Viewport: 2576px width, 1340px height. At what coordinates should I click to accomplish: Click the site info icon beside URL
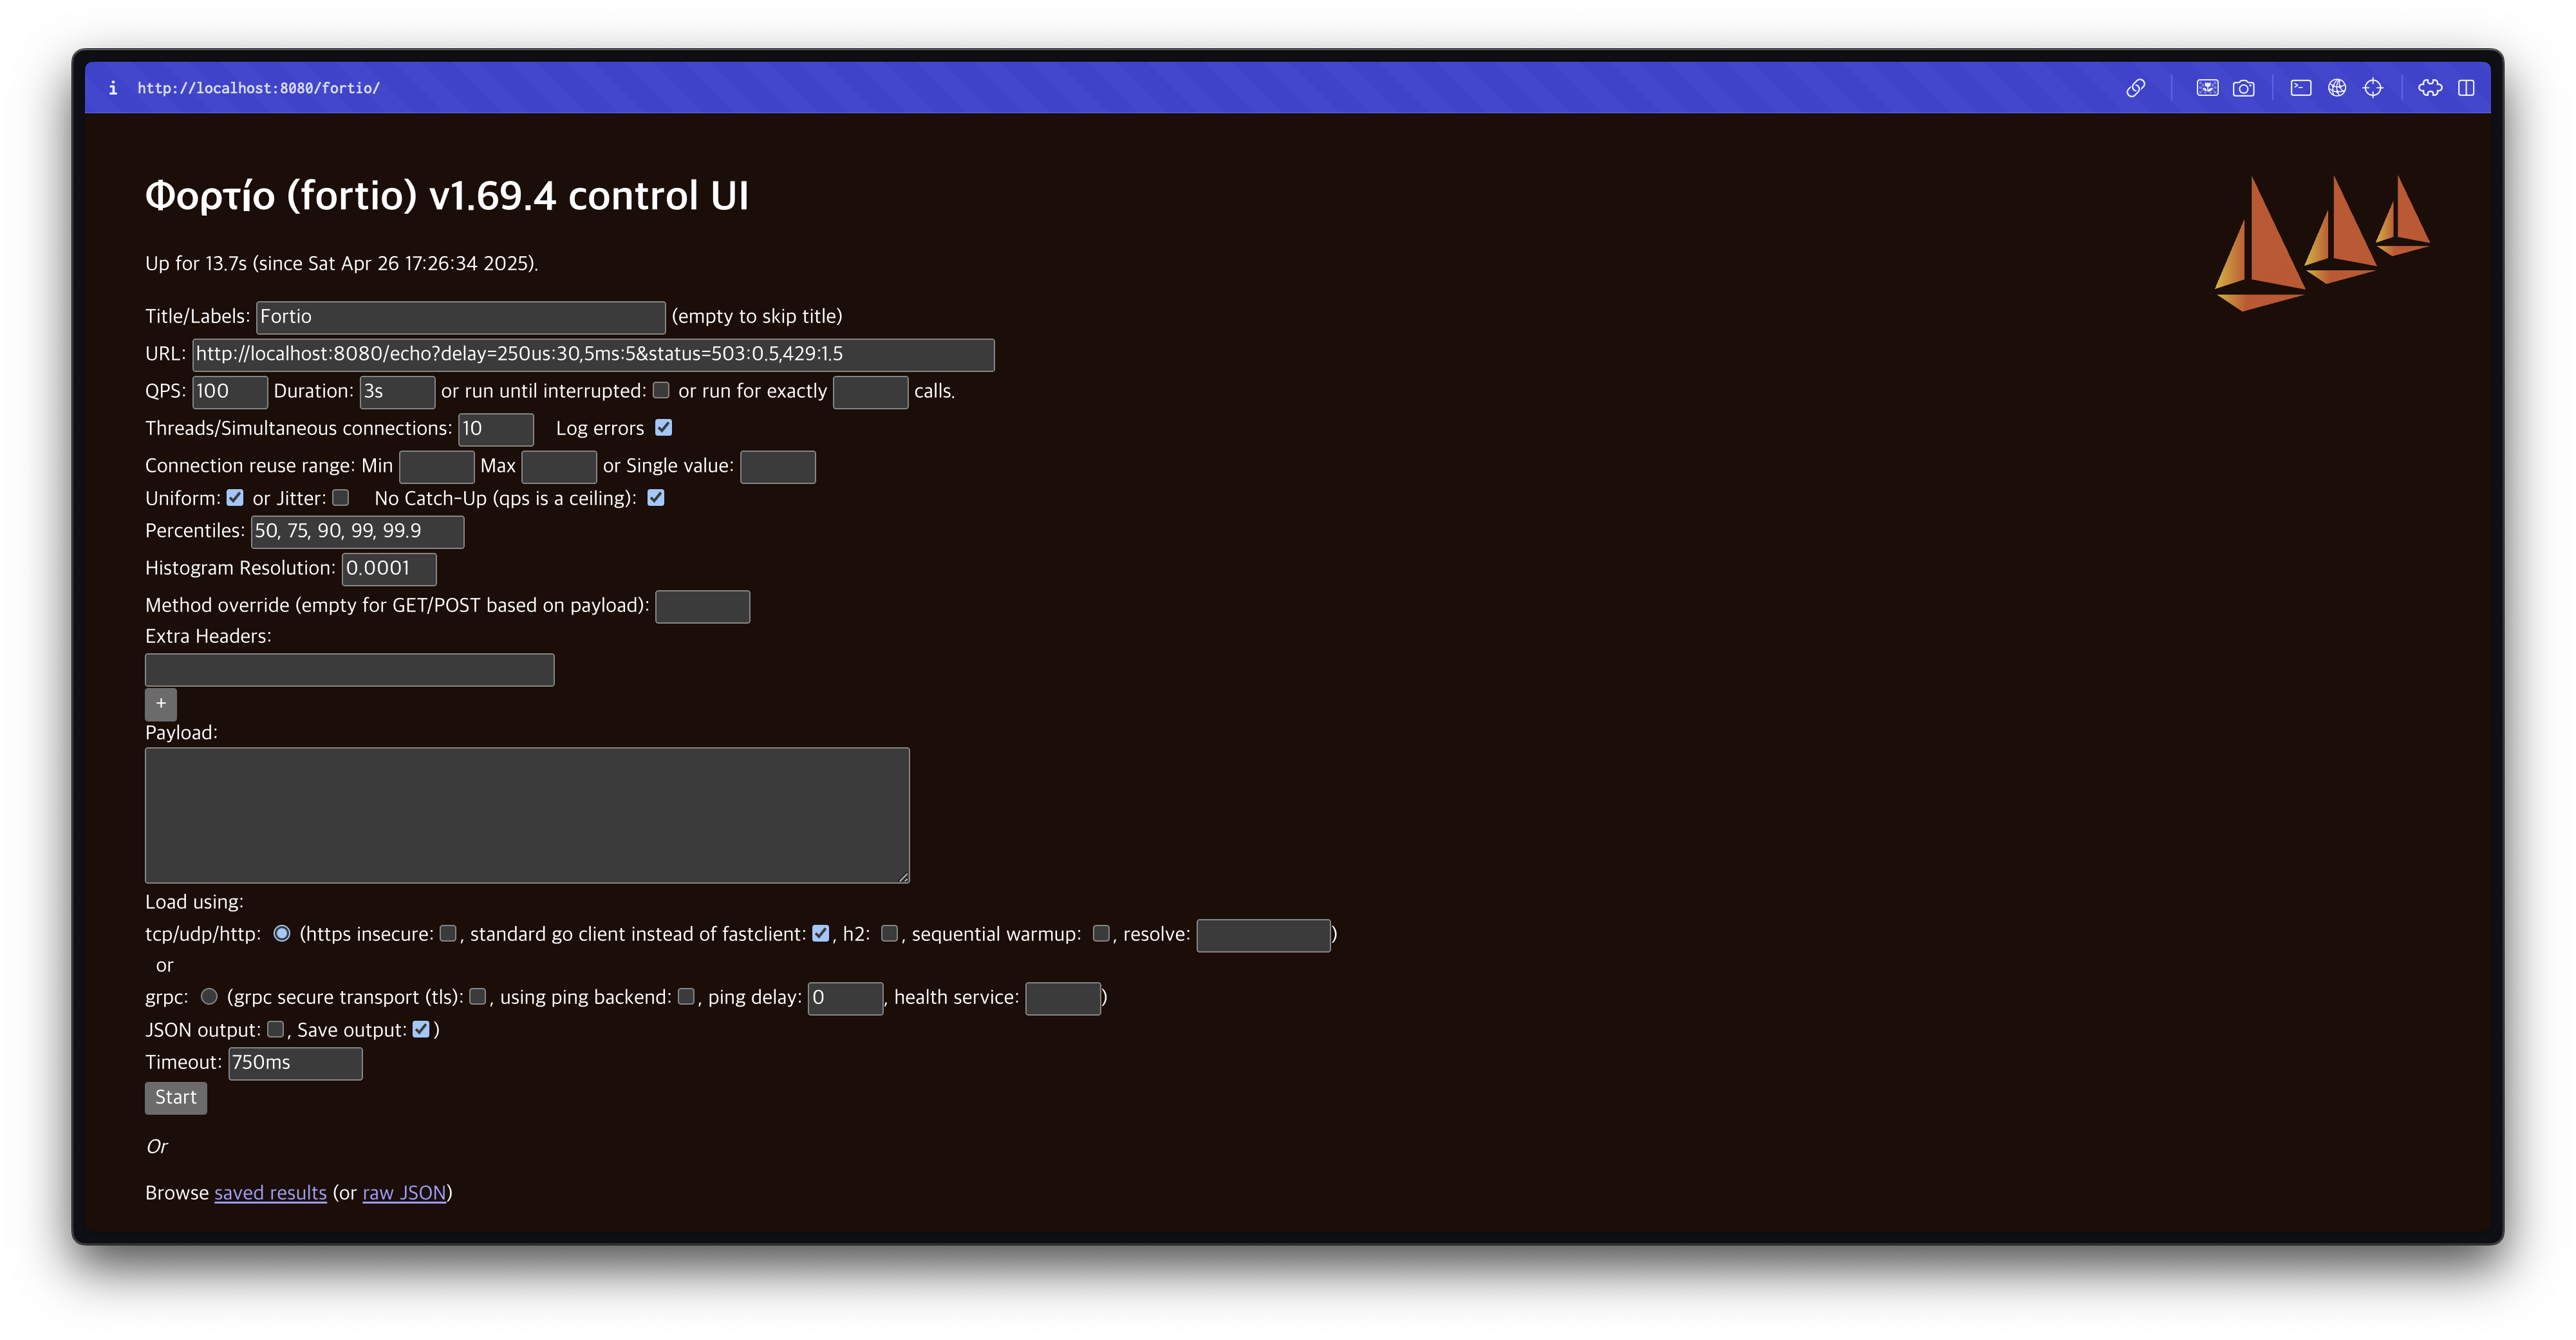click(113, 88)
